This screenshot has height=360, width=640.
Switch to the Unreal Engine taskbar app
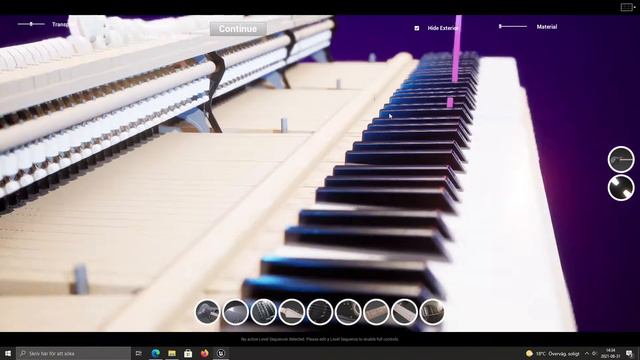pyautogui.click(x=221, y=353)
